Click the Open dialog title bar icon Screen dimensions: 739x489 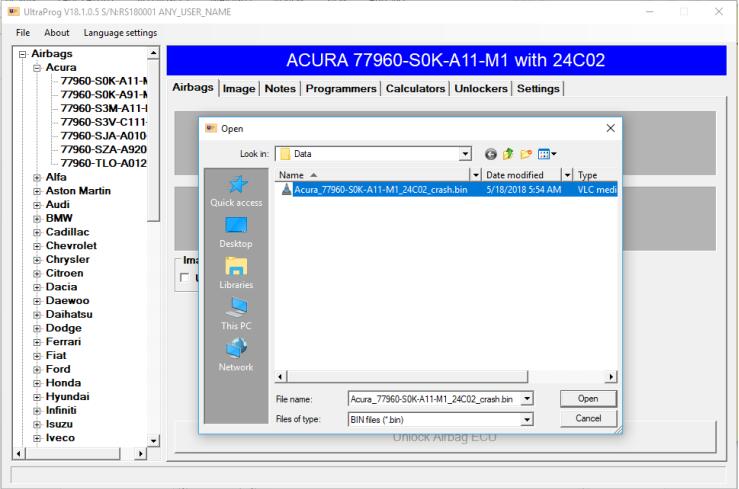(211, 128)
